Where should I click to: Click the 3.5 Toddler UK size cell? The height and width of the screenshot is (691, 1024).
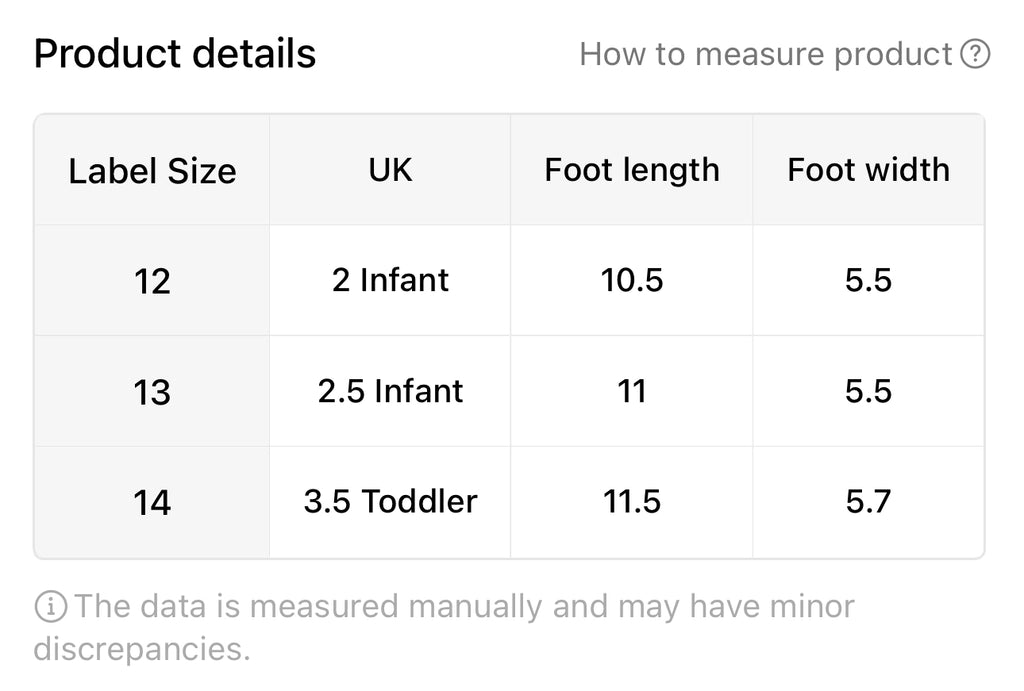coord(390,500)
